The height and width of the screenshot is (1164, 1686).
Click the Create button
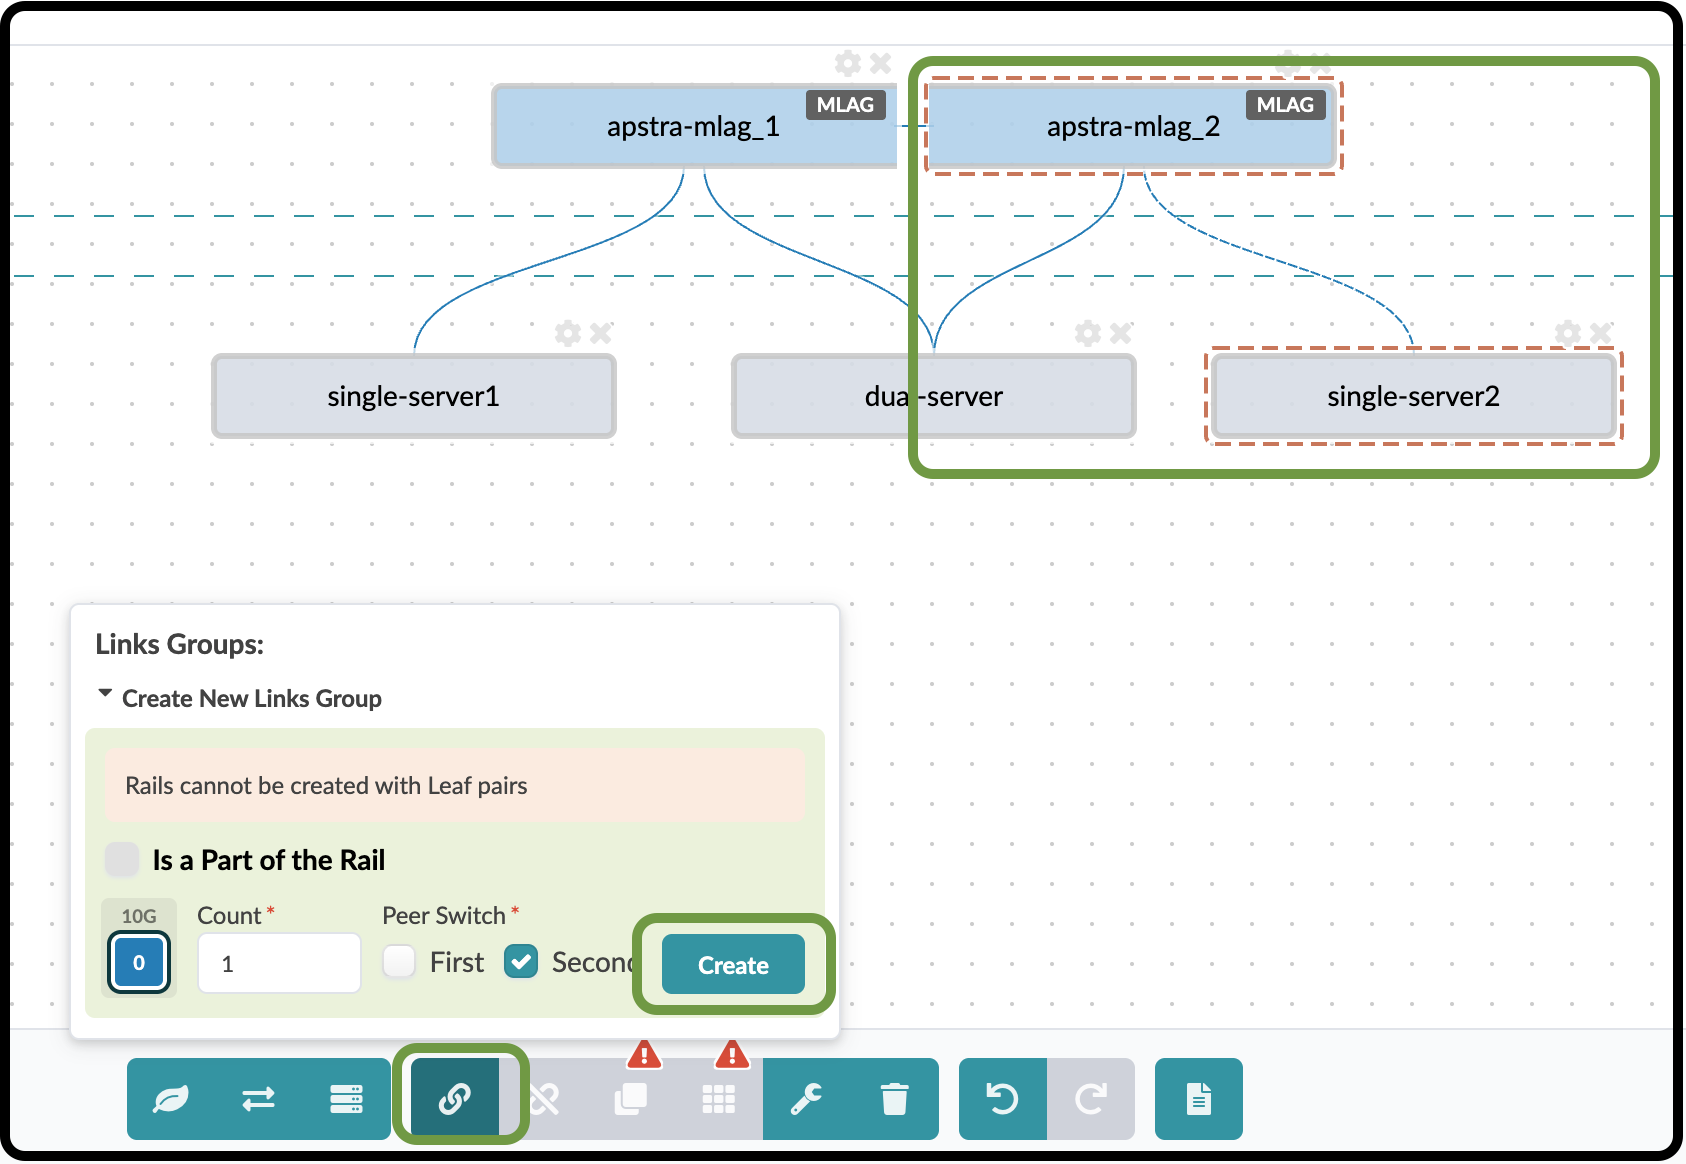(733, 965)
